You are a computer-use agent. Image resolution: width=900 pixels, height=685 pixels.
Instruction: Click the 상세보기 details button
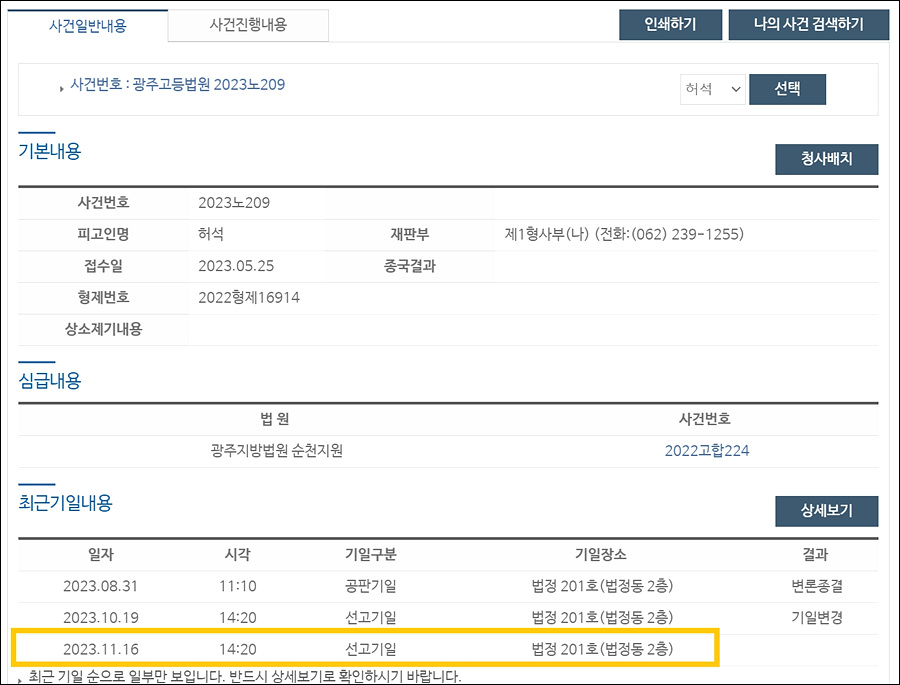[x=826, y=511]
